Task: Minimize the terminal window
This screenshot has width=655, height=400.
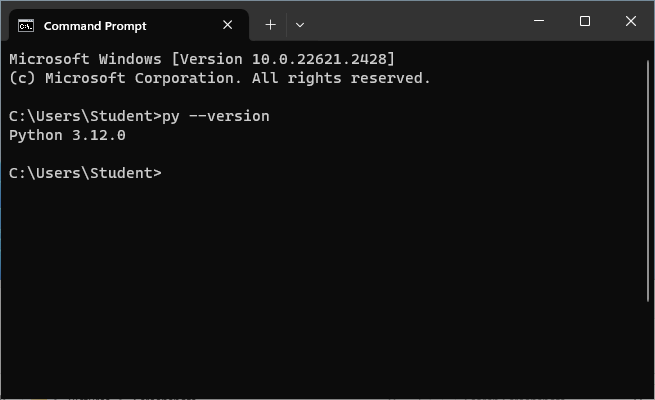Action: [x=539, y=22]
